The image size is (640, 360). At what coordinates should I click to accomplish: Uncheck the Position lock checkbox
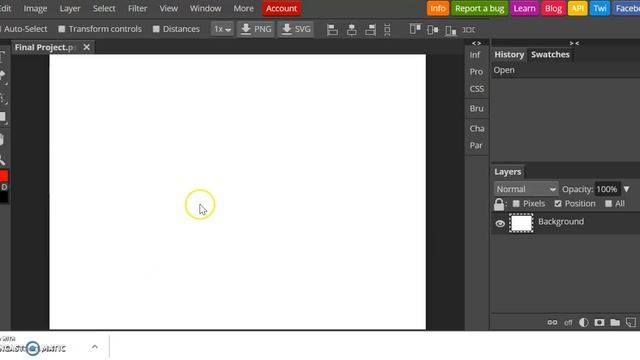(558, 203)
